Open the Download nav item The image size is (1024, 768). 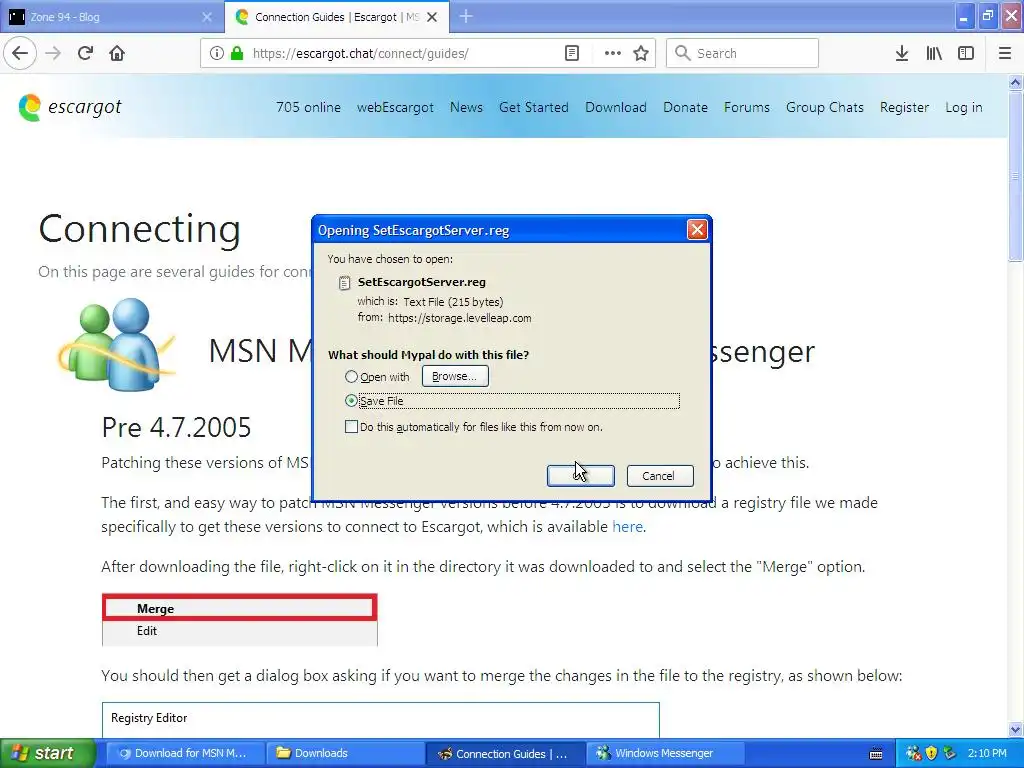(616, 107)
